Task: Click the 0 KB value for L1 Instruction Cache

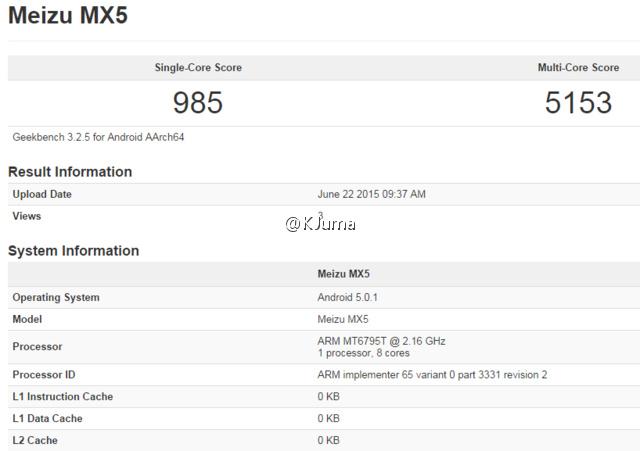Action: [329, 397]
